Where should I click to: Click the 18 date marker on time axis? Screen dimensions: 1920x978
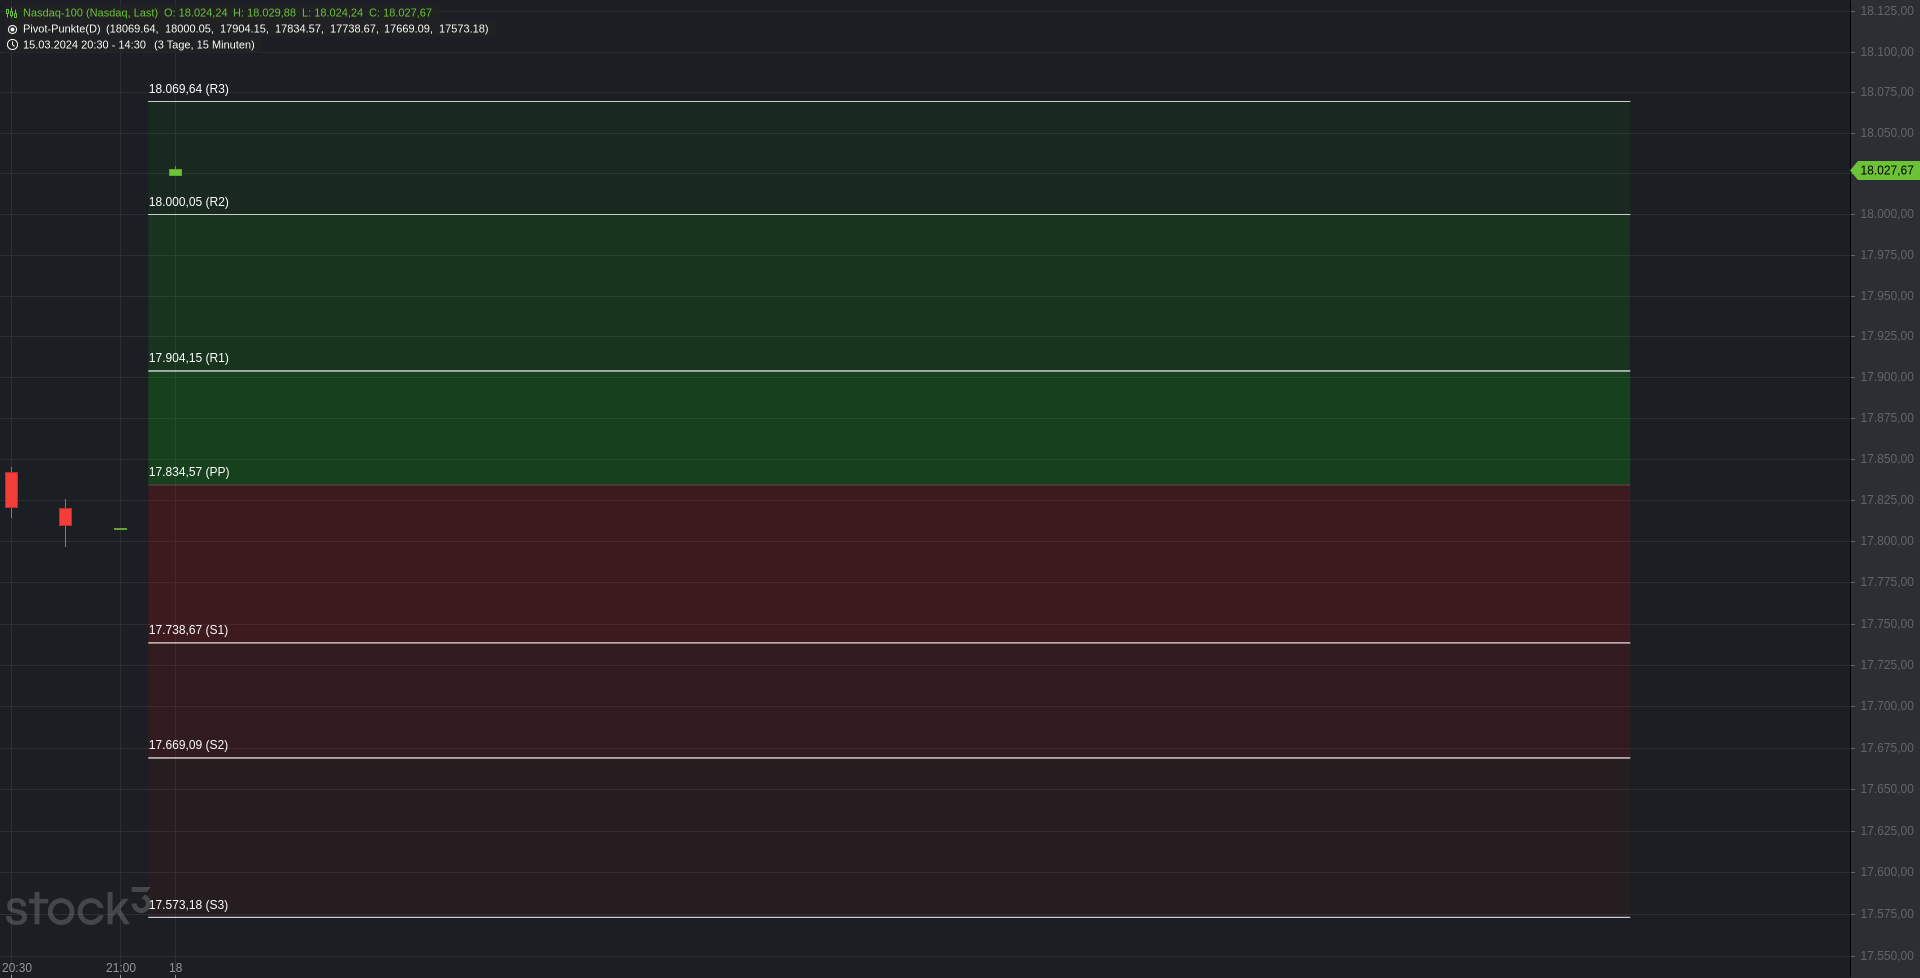point(176,967)
